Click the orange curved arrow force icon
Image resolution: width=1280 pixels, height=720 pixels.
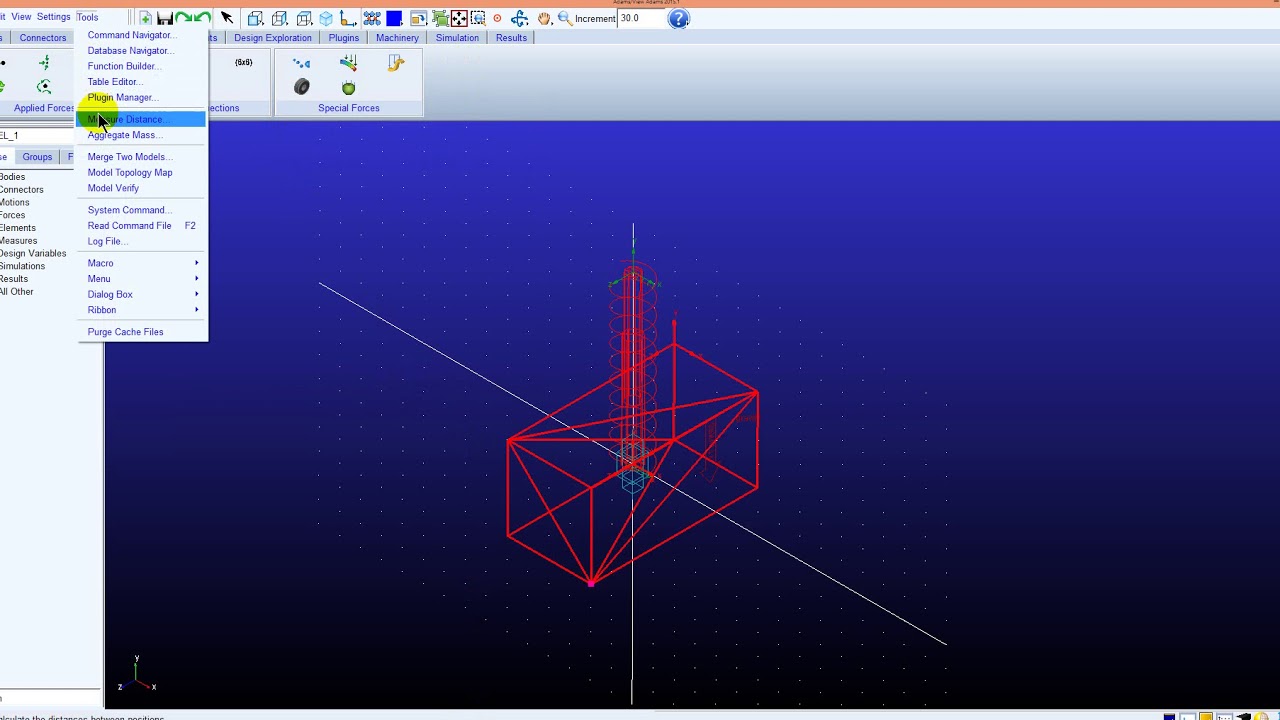pos(396,64)
